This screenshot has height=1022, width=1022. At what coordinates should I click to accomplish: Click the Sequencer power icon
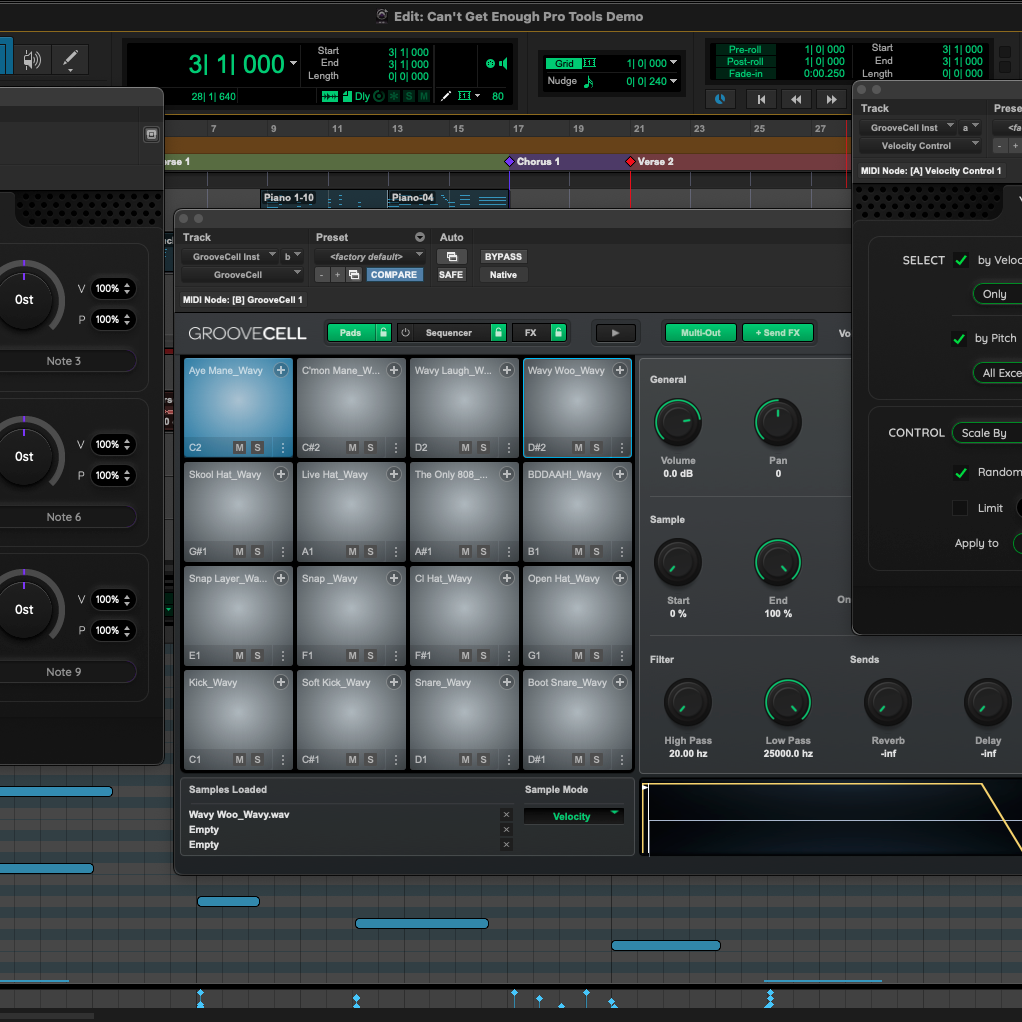coord(406,333)
